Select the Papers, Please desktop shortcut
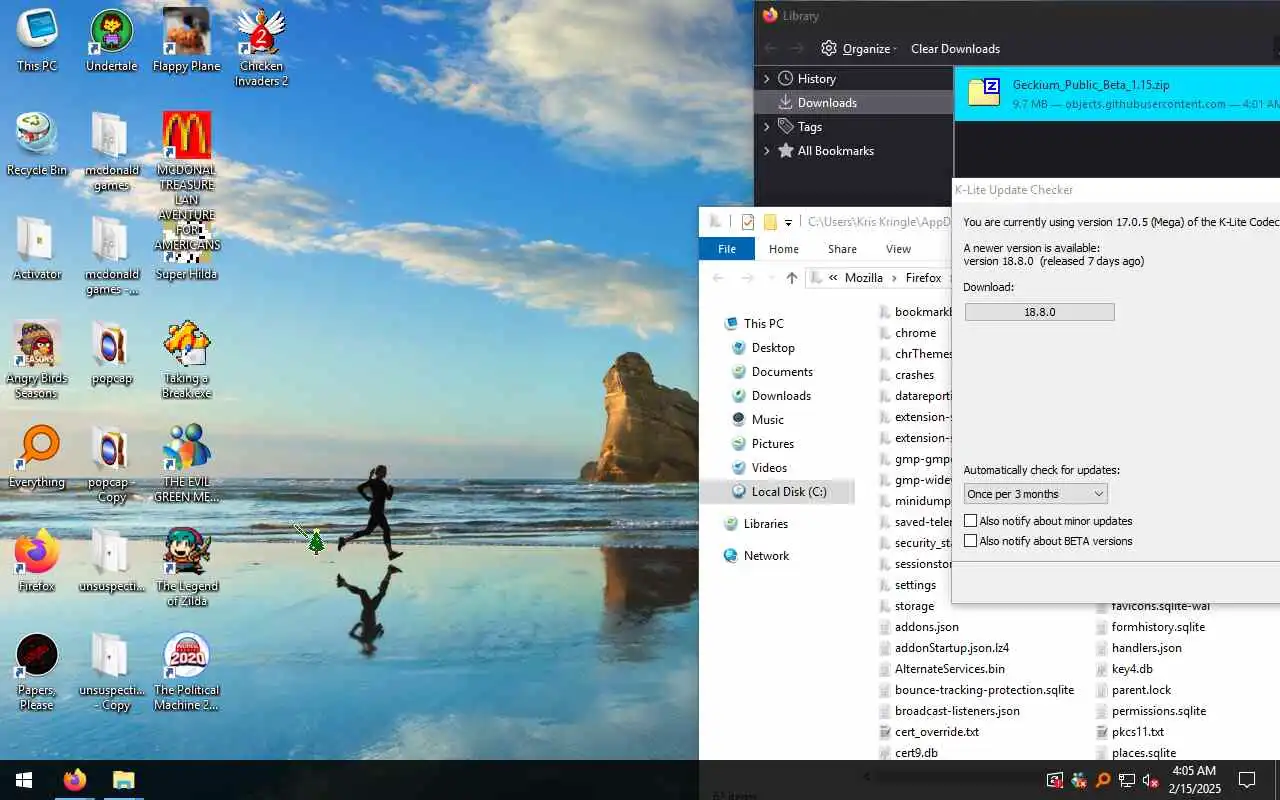The width and height of the screenshot is (1280, 800). [x=37, y=672]
